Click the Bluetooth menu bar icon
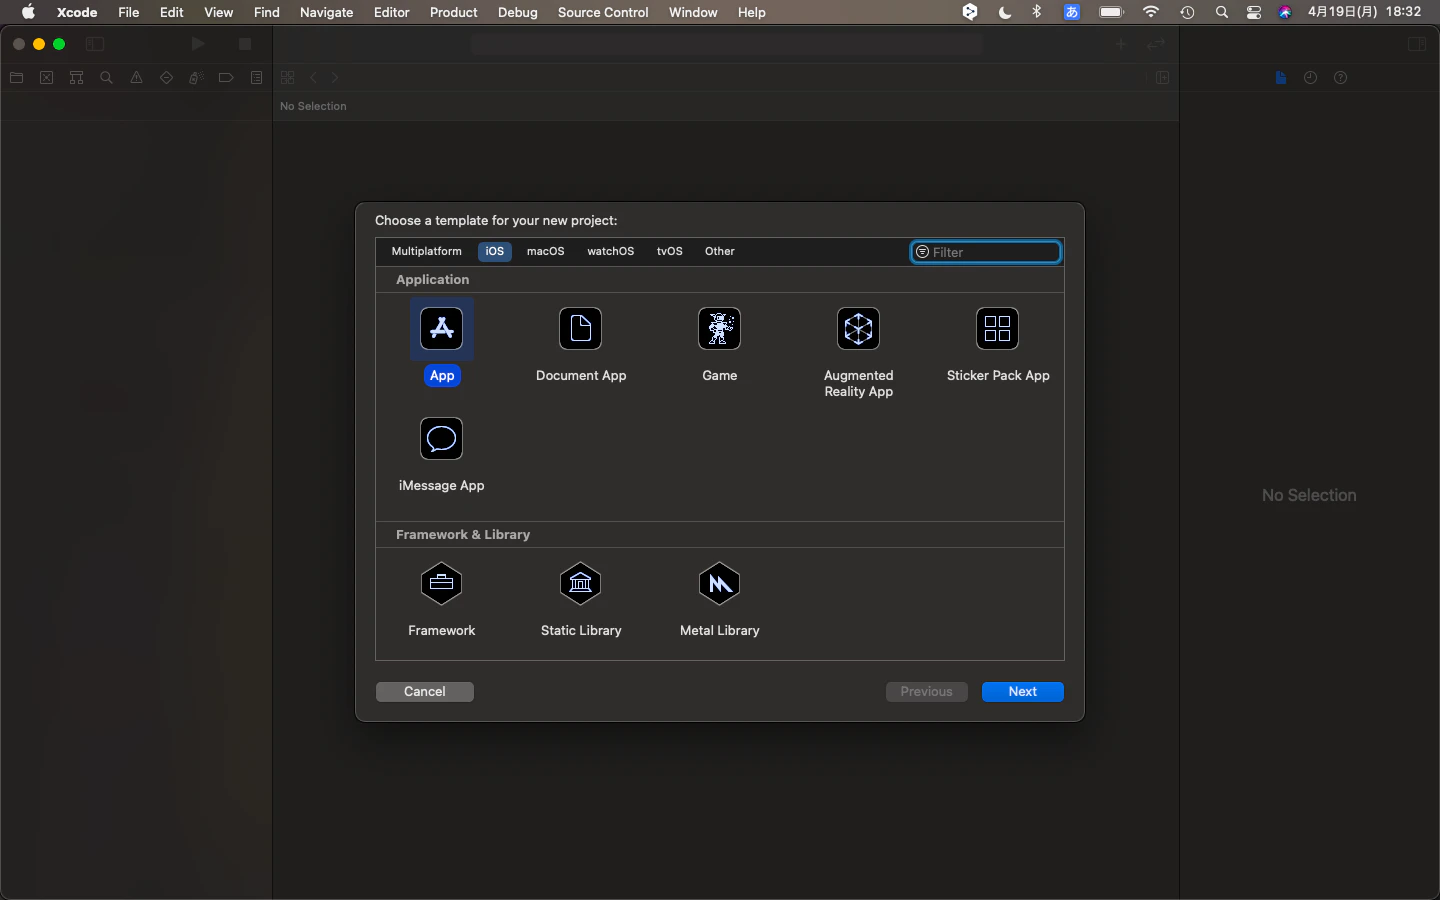 point(1037,12)
